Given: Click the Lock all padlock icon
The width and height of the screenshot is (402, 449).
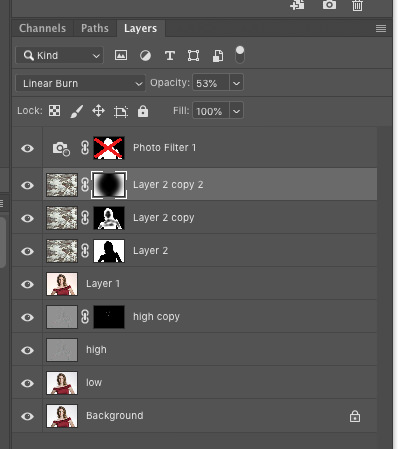Looking at the screenshot, I should click(143, 111).
